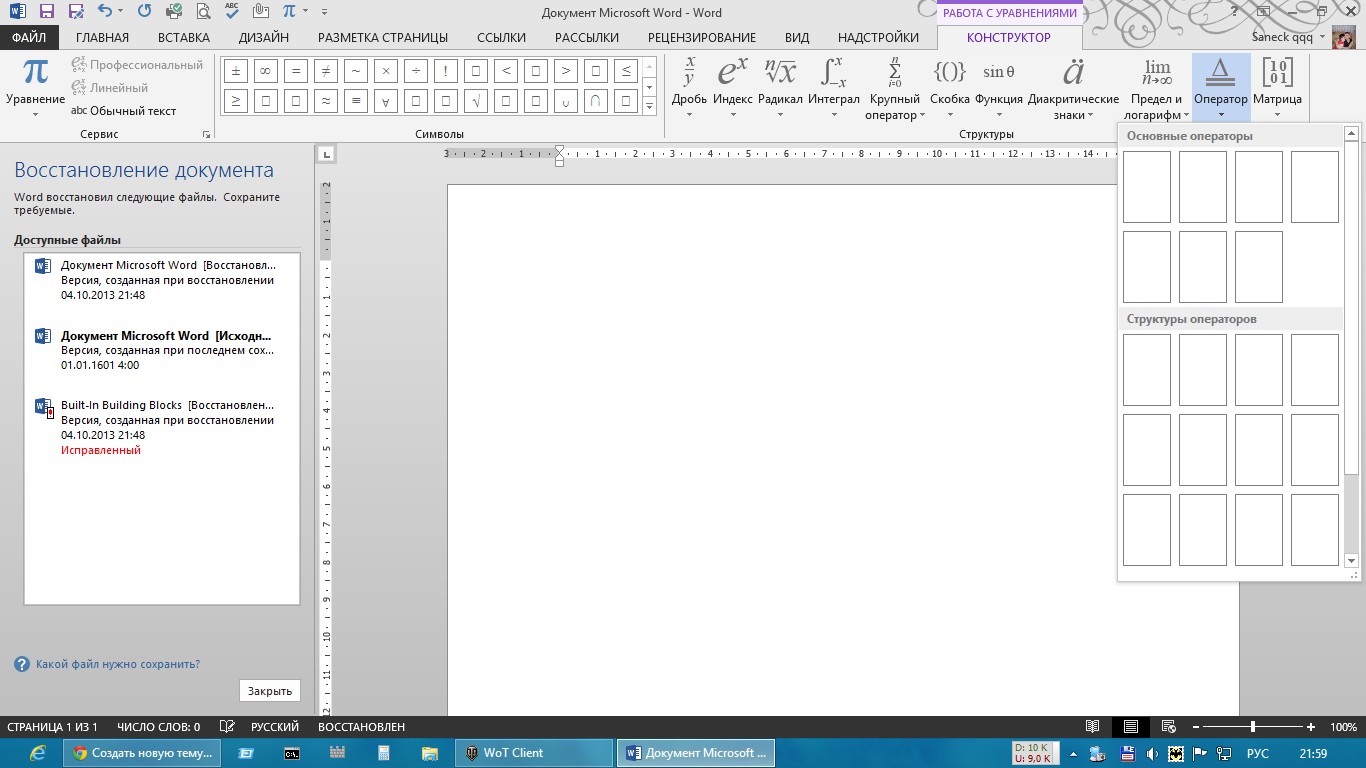Click the zoom out minus button
The height and width of the screenshot is (768, 1366).
(1195, 727)
